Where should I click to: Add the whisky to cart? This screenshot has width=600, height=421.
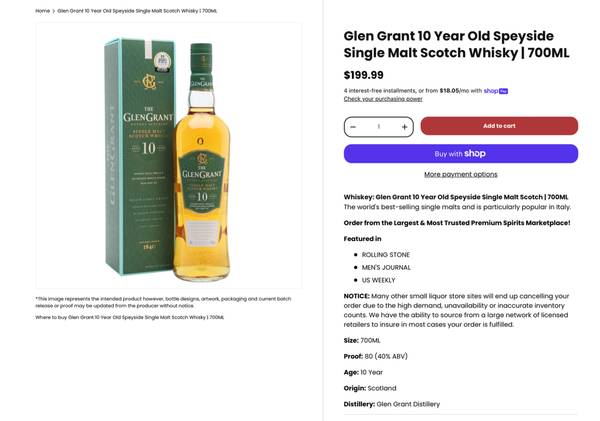(x=498, y=126)
